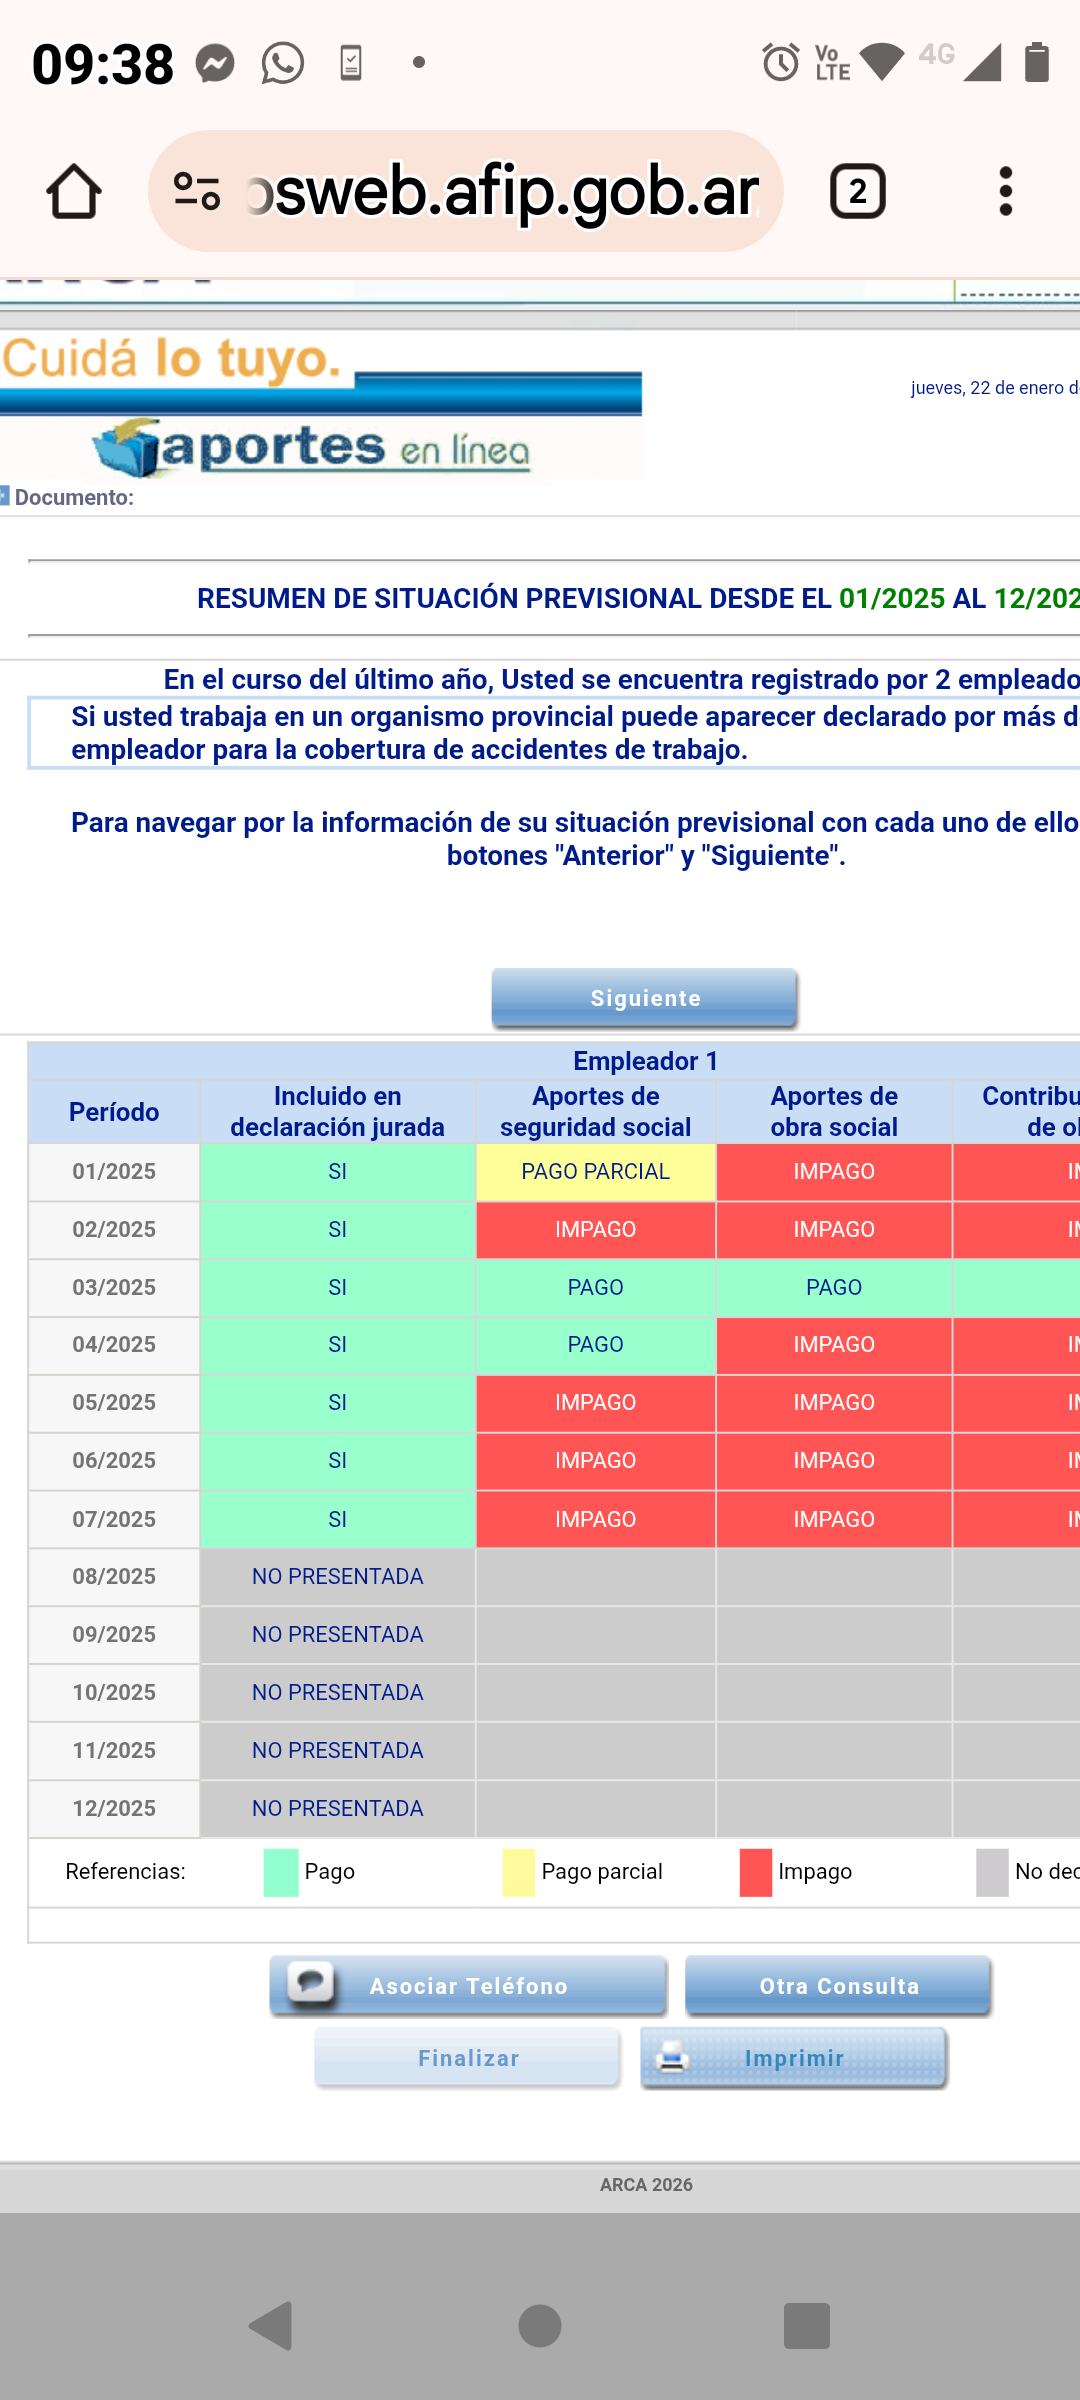This screenshot has height=2400, width=1080.
Task: Click the red Impago reference swatch
Action: [755, 1872]
